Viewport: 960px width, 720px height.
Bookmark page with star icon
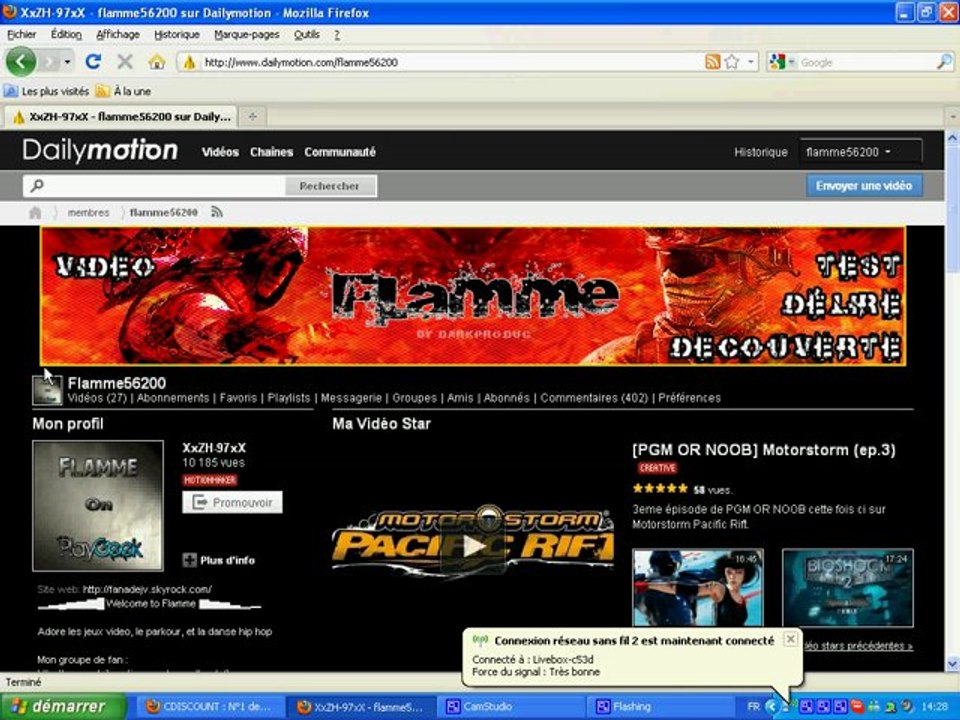[731, 62]
